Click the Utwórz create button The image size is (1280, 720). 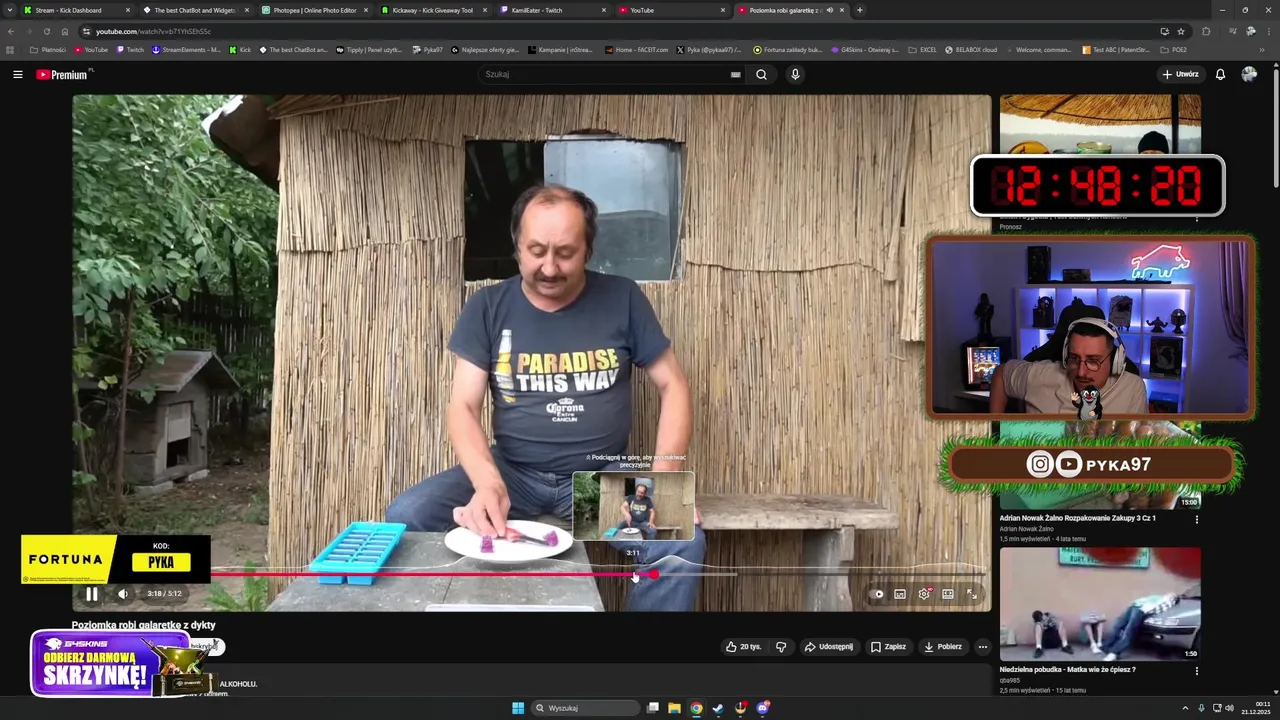[1180, 74]
